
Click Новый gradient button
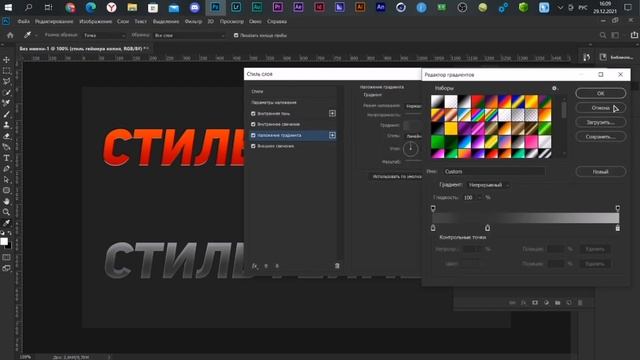[x=600, y=172]
